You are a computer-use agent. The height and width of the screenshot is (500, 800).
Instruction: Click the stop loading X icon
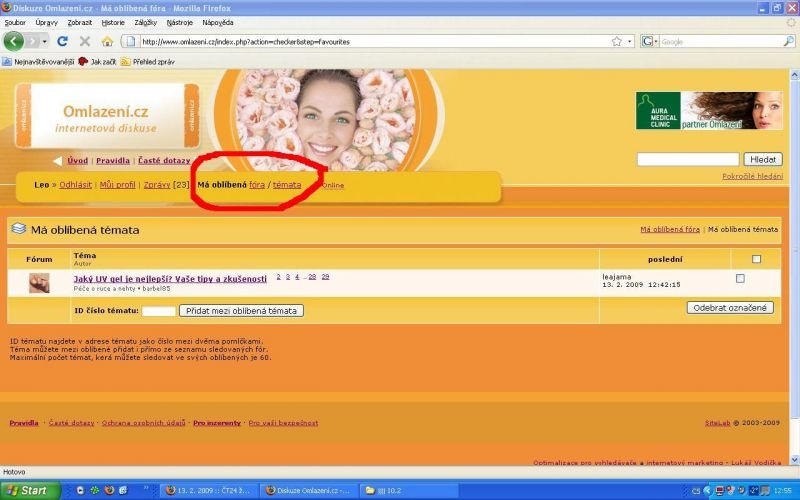pos(84,41)
